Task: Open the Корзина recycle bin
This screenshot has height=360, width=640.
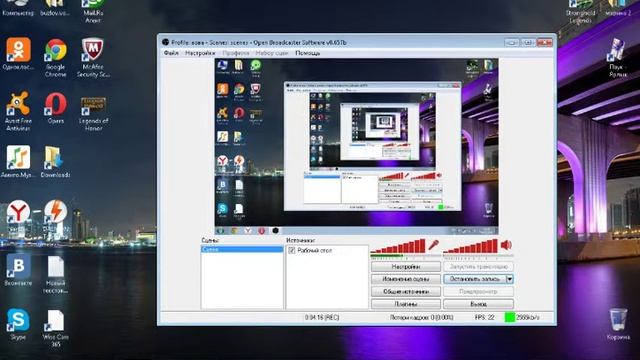Action: (618, 324)
